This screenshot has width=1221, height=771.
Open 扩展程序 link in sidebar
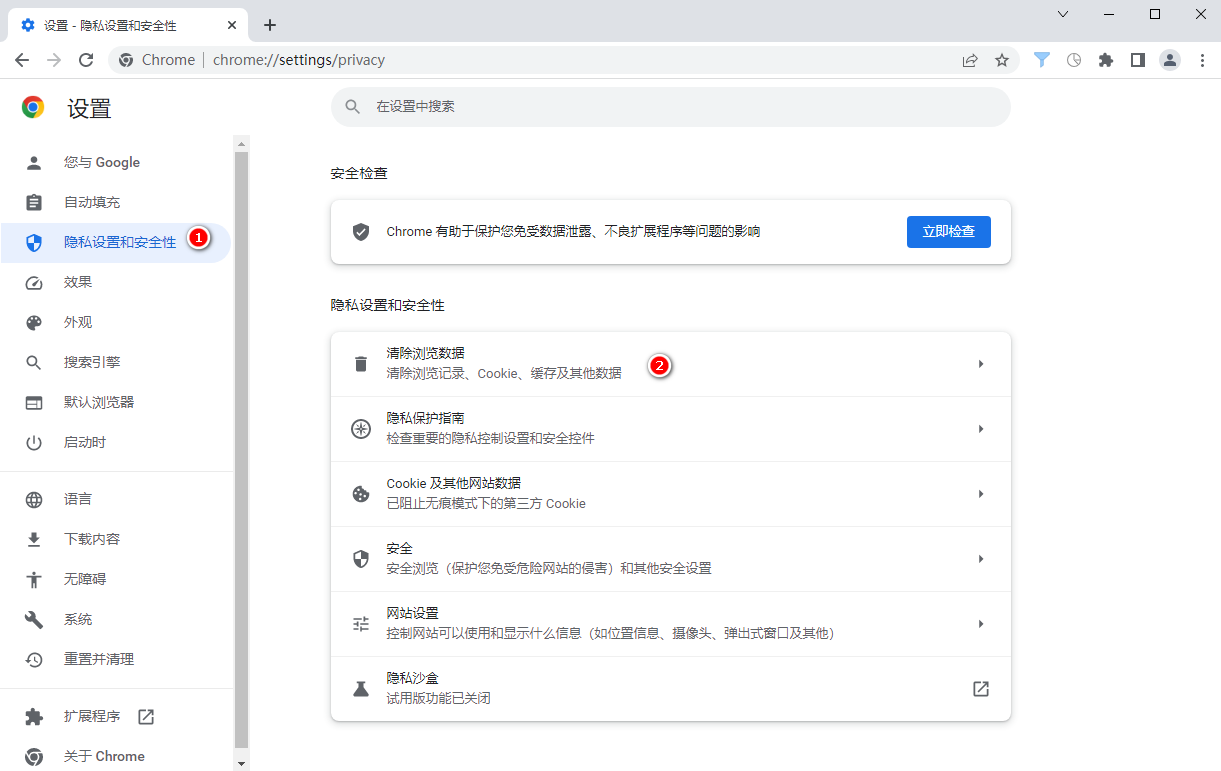tap(116, 716)
